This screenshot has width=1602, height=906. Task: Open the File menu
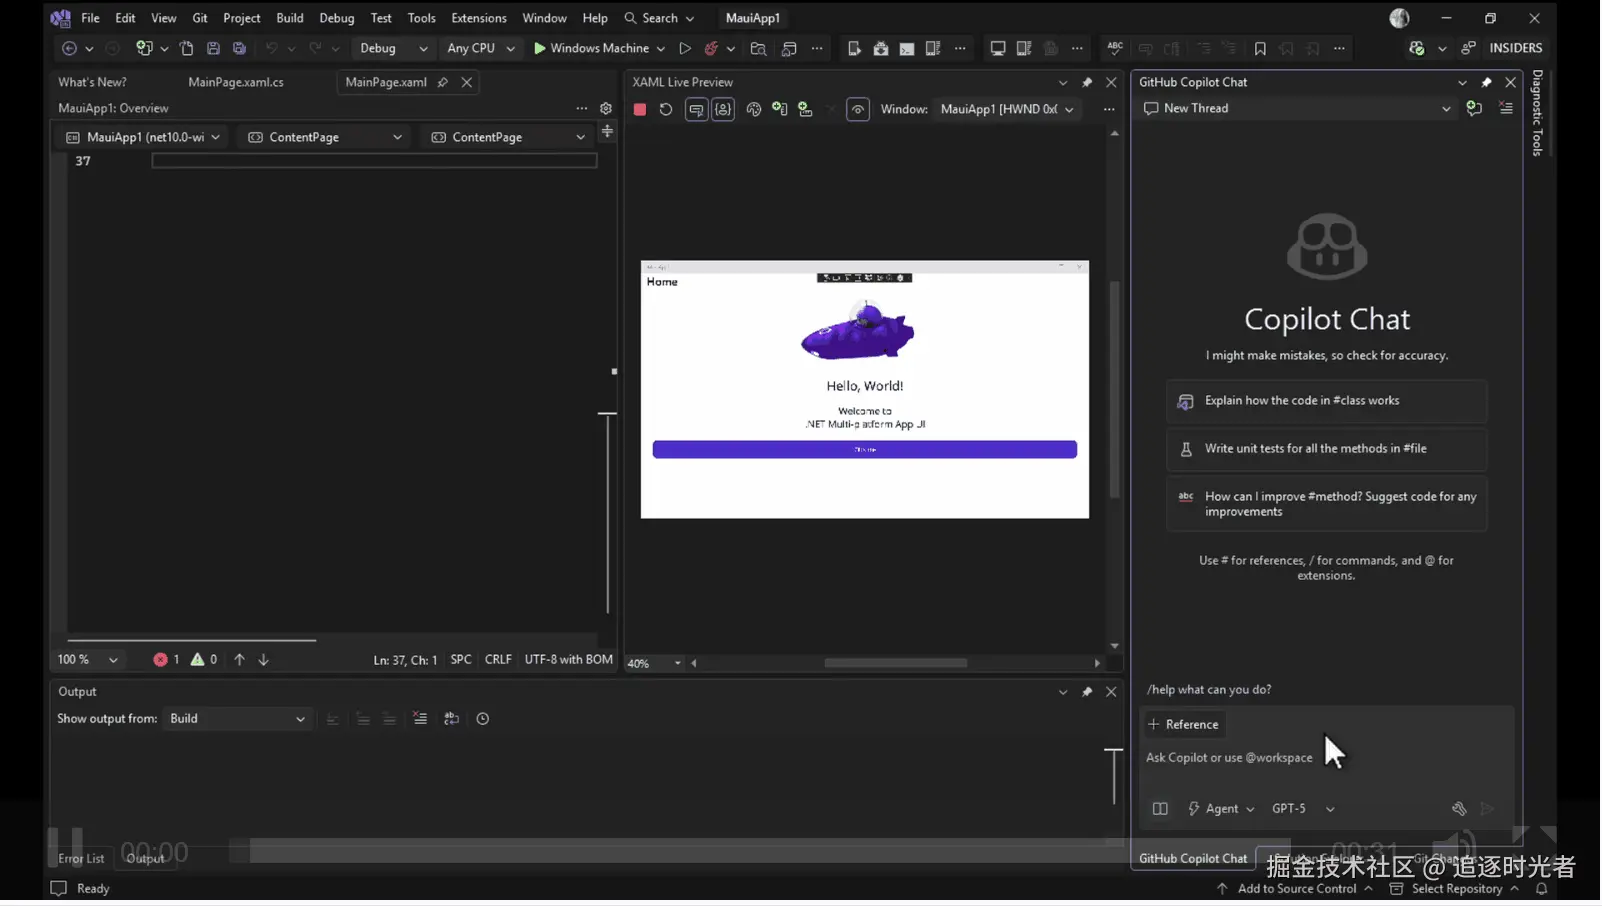click(x=90, y=18)
